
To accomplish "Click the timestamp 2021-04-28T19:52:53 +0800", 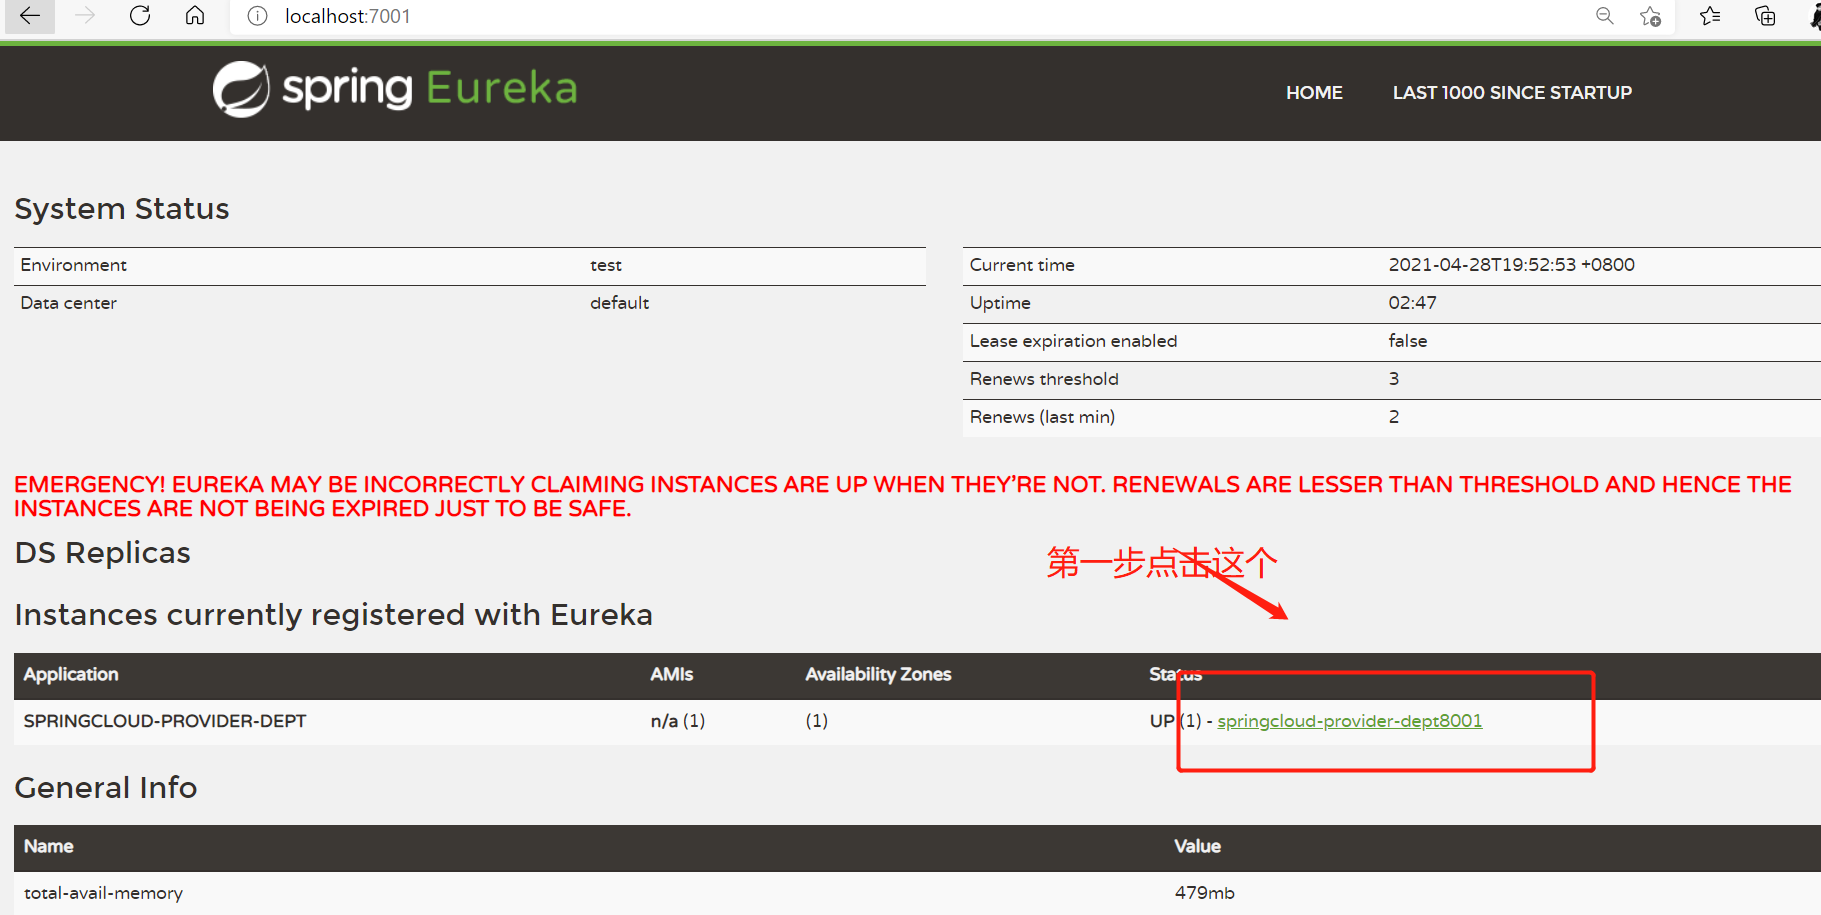I will coord(1512,265).
